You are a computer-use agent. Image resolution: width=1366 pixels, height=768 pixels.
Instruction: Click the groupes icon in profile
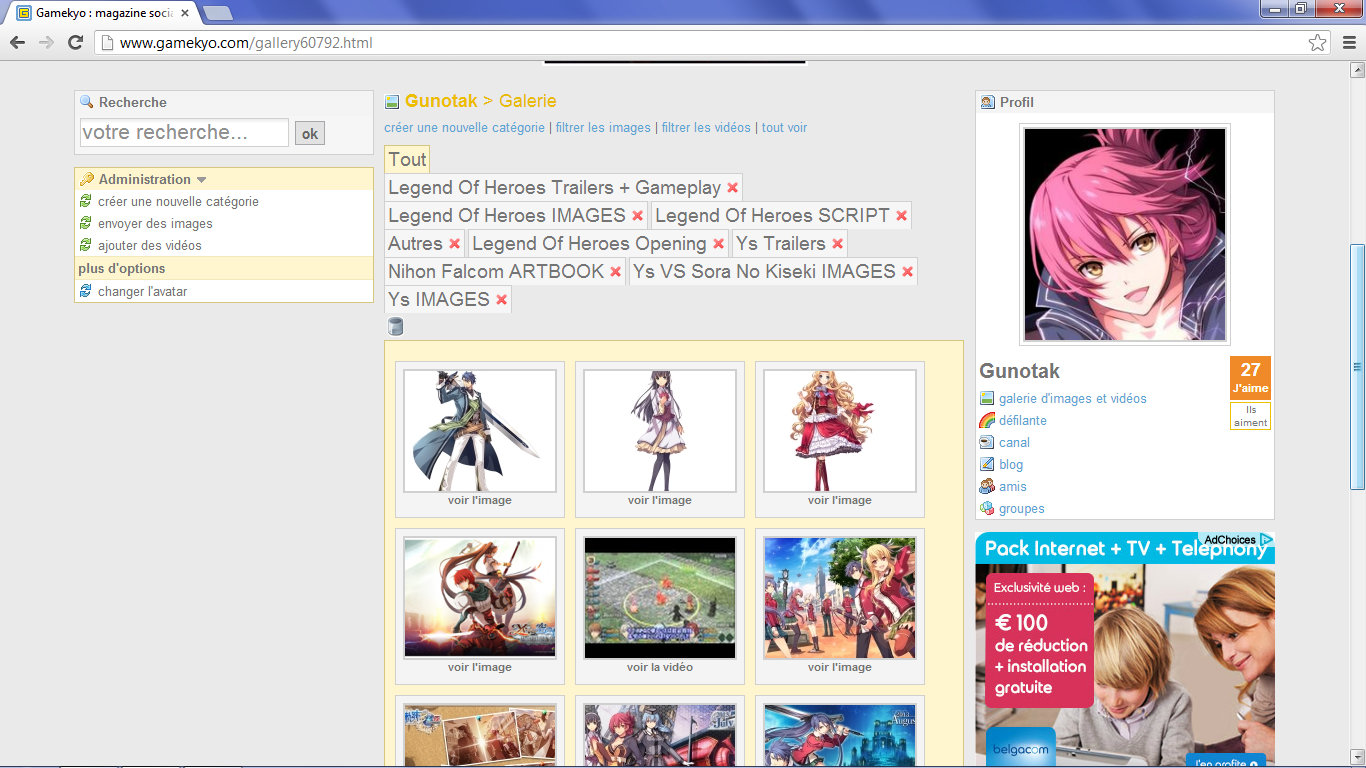point(988,508)
